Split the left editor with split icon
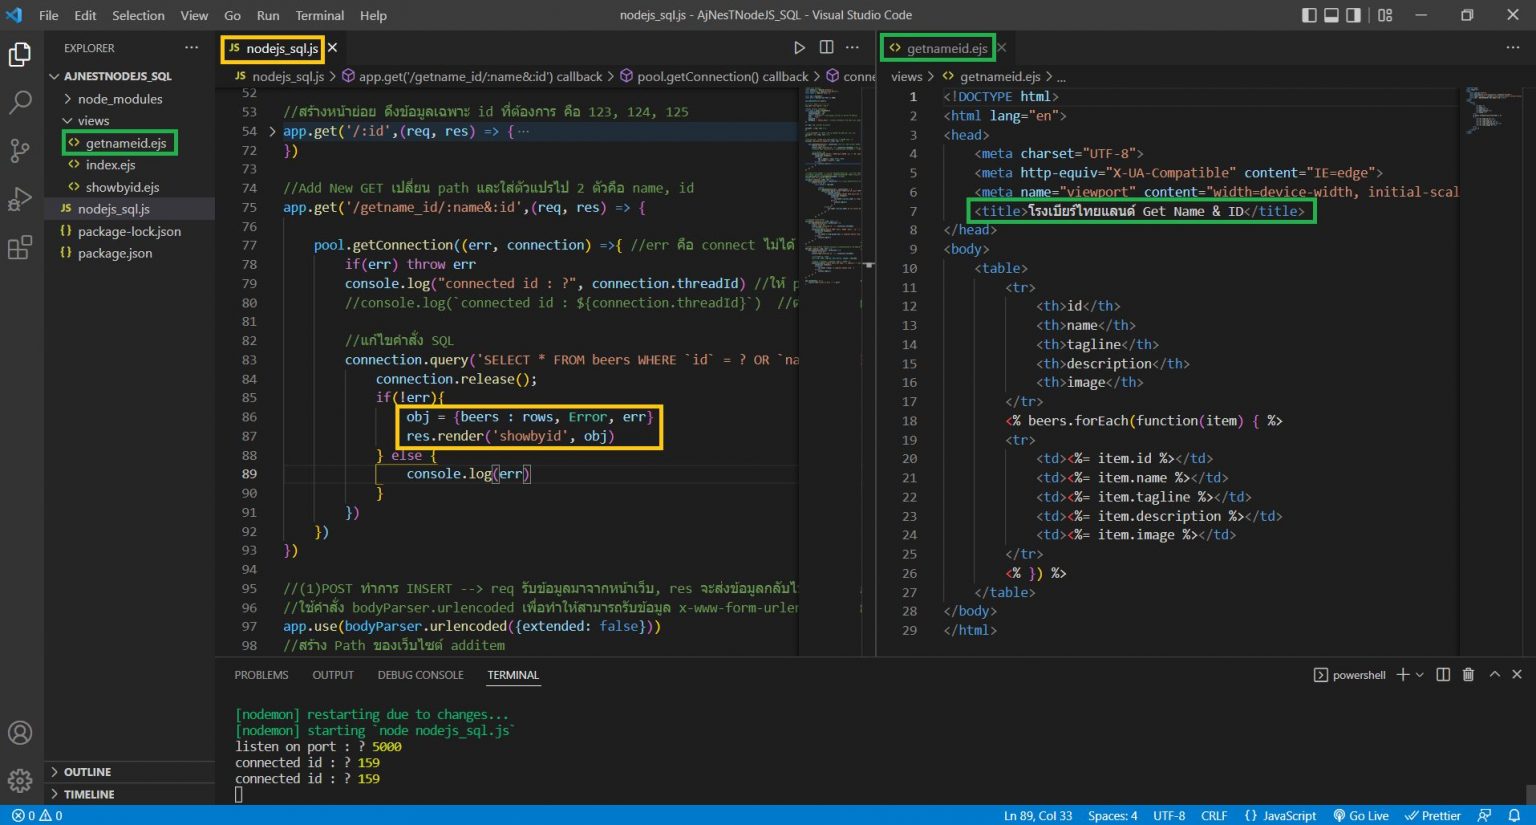 tap(826, 48)
